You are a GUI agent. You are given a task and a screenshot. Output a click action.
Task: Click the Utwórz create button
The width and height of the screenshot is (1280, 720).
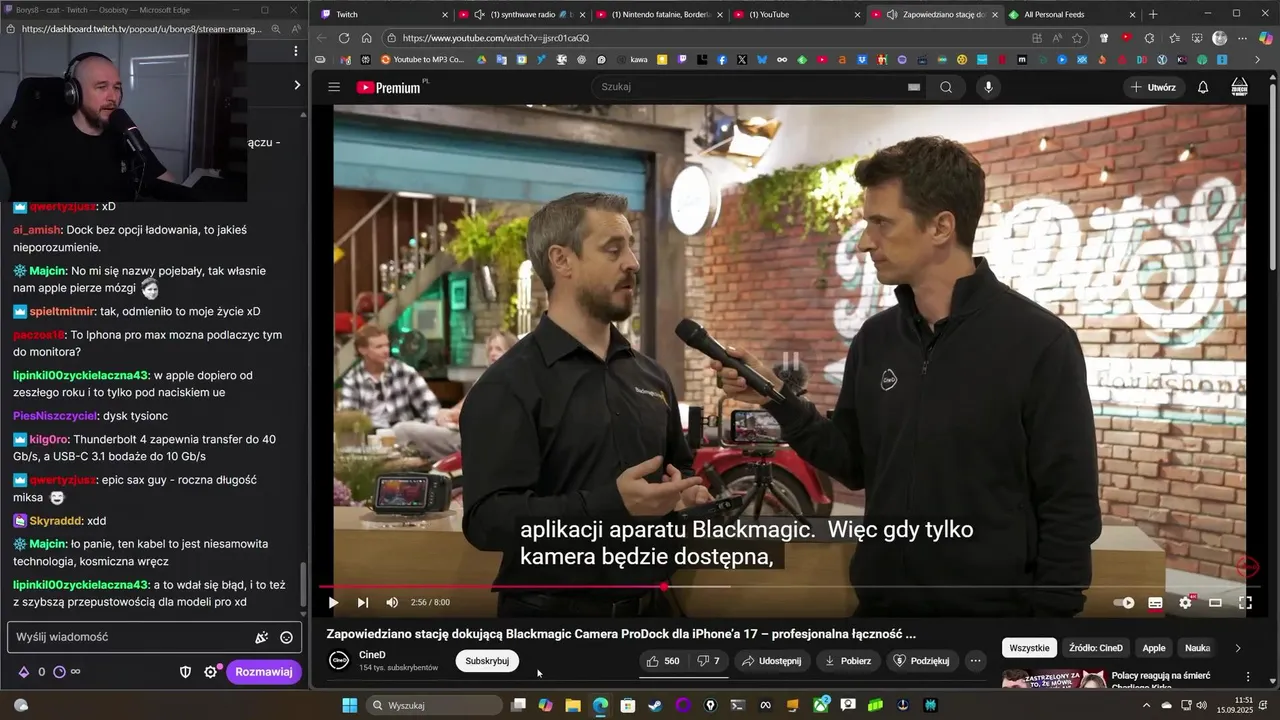(1153, 87)
